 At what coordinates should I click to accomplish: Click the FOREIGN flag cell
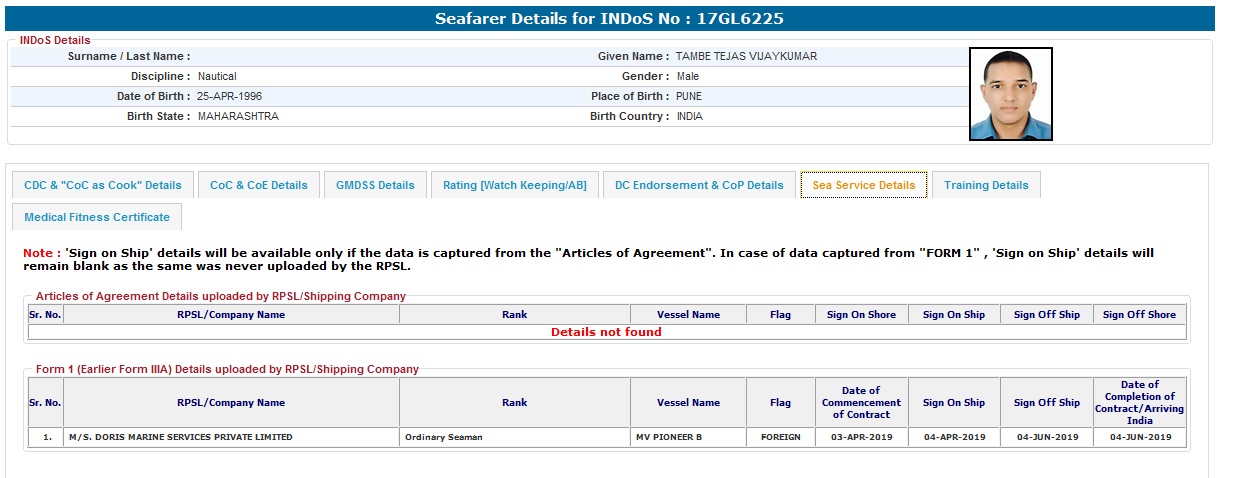pos(780,437)
